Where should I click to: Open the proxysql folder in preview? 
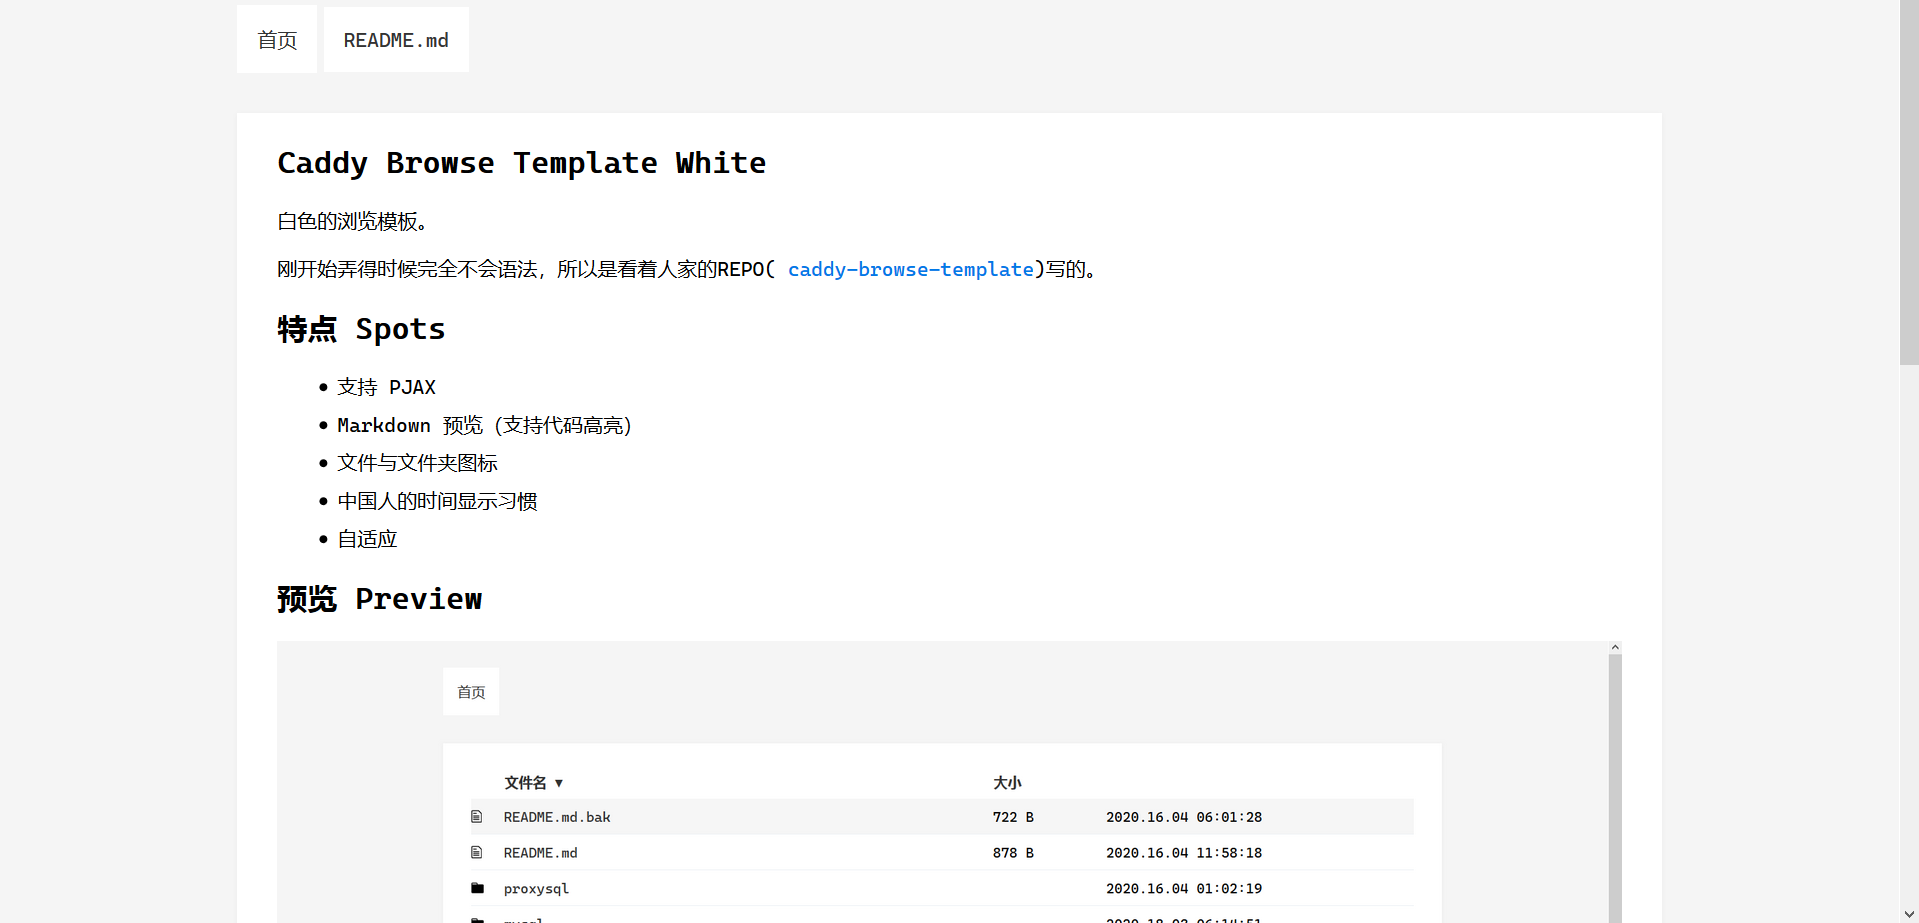click(536, 889)
